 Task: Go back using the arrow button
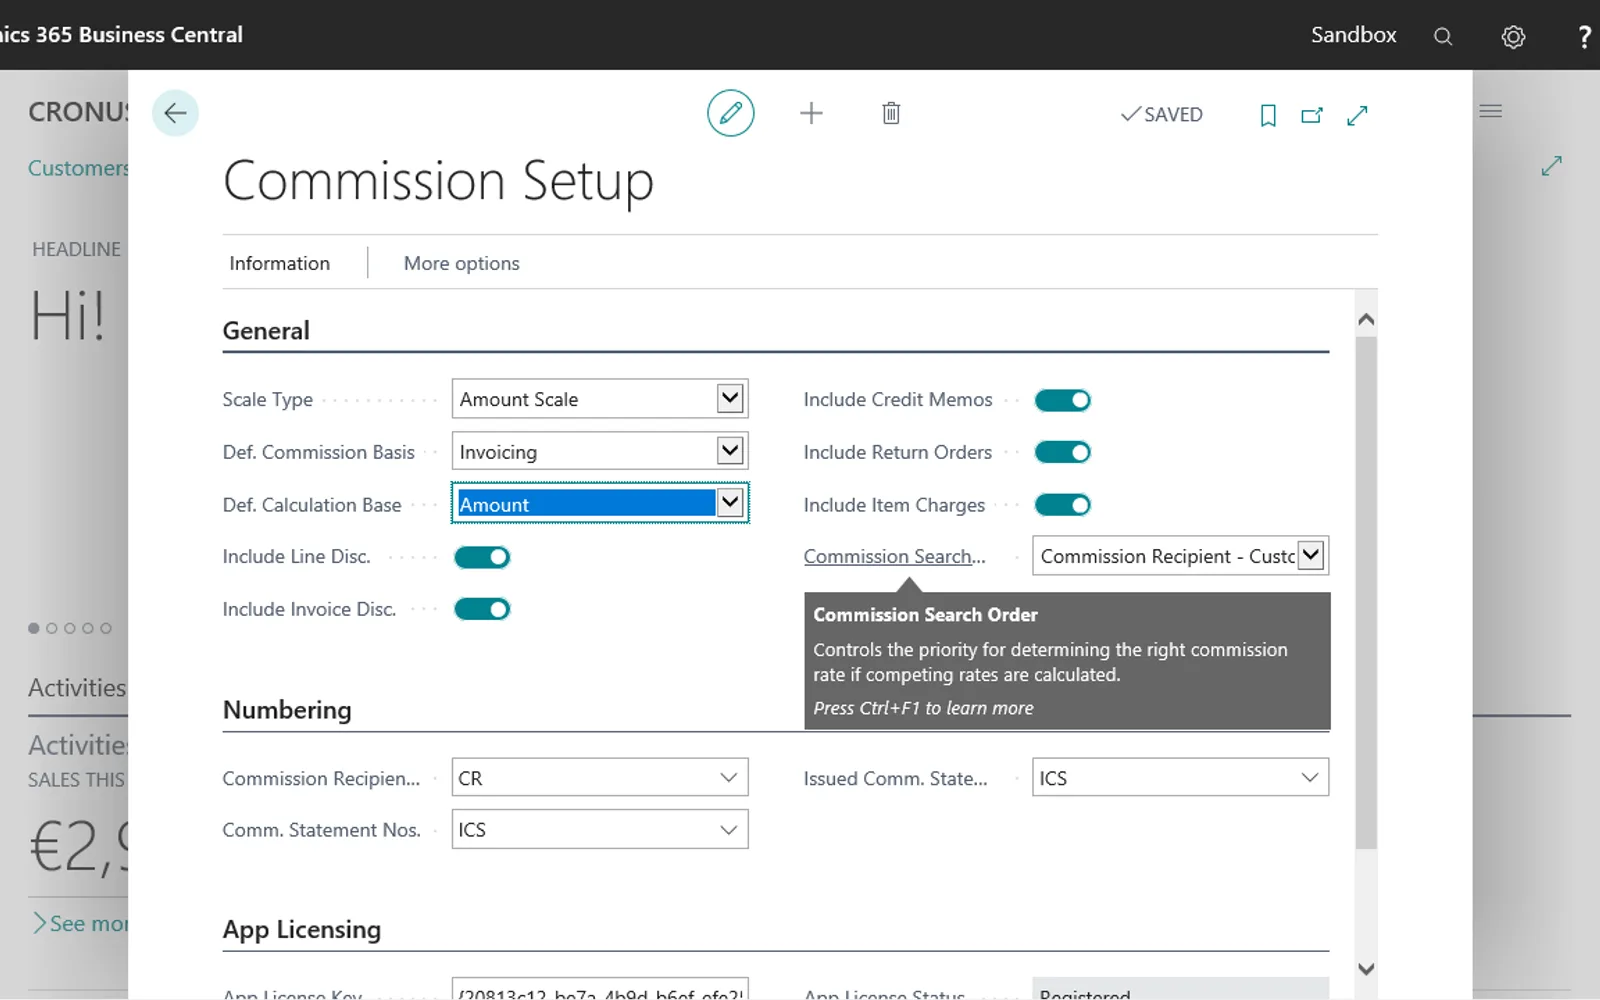175,113
